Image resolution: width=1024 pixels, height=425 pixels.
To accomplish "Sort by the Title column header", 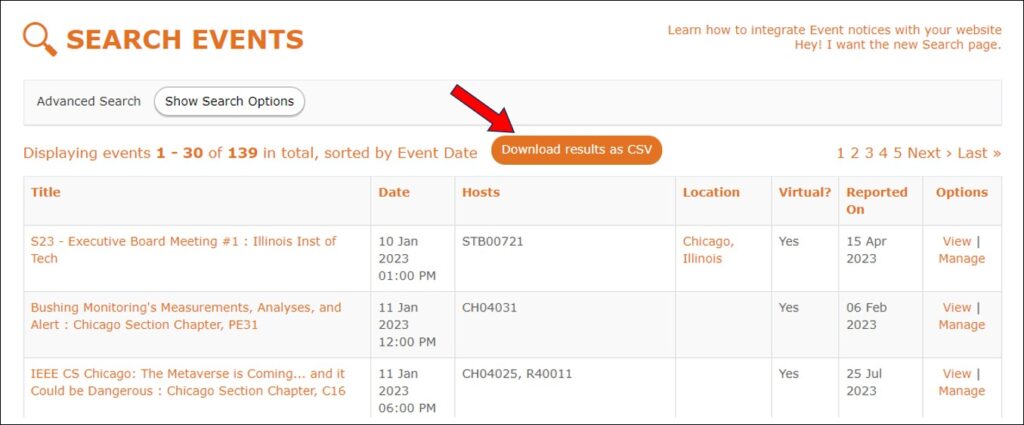I will [x=45, y=193].
